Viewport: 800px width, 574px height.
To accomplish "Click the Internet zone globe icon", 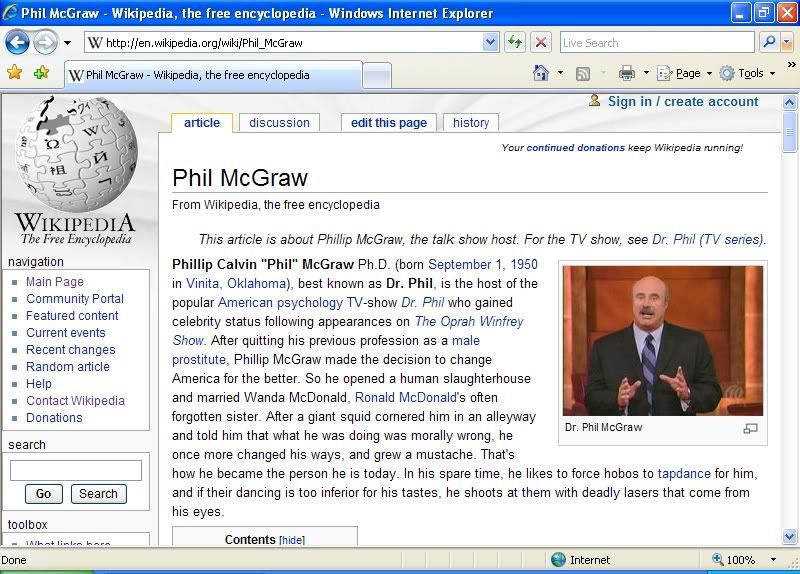I will tap(559, 560).
